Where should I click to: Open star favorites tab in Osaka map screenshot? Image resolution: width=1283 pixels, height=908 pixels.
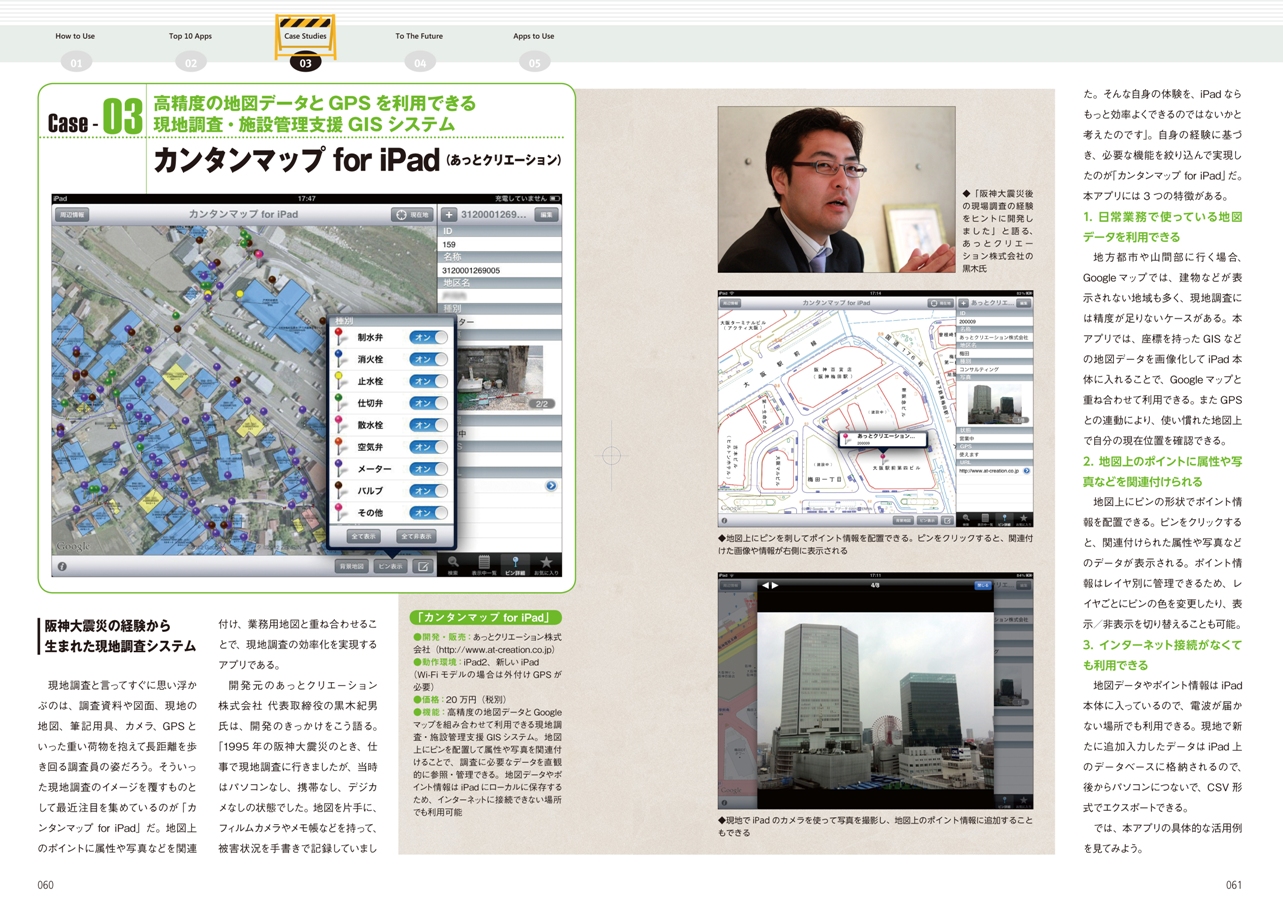pyautogui.click(x=1023, y=520)
